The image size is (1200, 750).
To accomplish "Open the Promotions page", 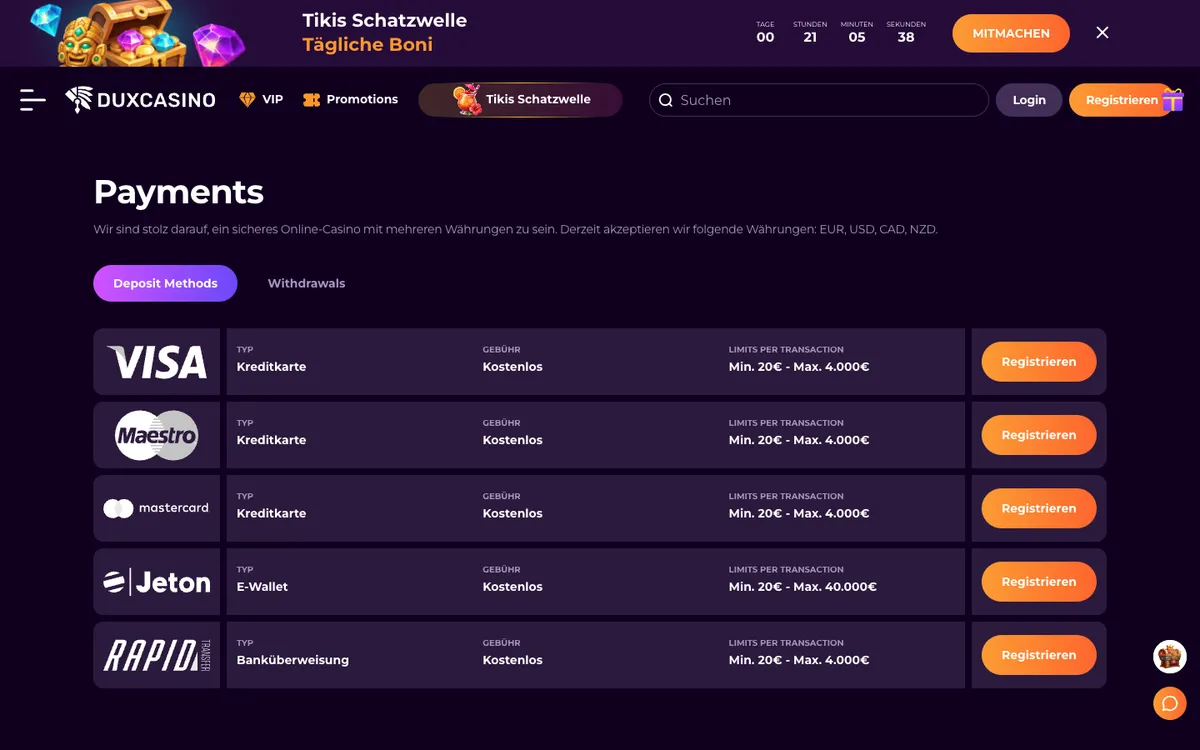I will 350,99.
